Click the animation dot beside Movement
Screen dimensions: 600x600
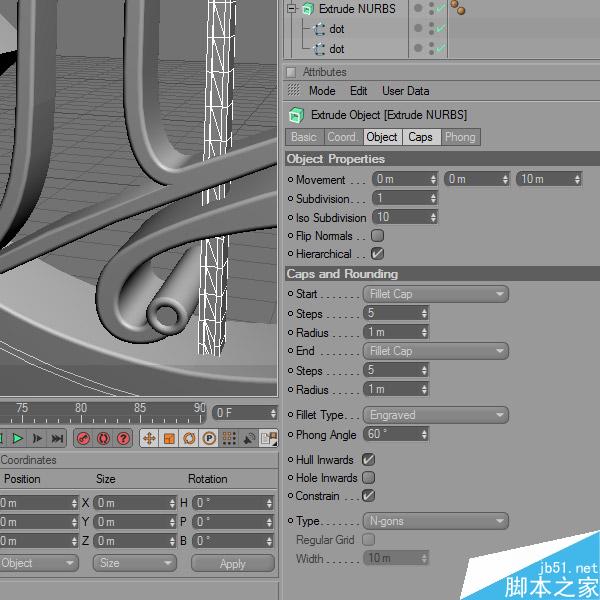(290, 179)
